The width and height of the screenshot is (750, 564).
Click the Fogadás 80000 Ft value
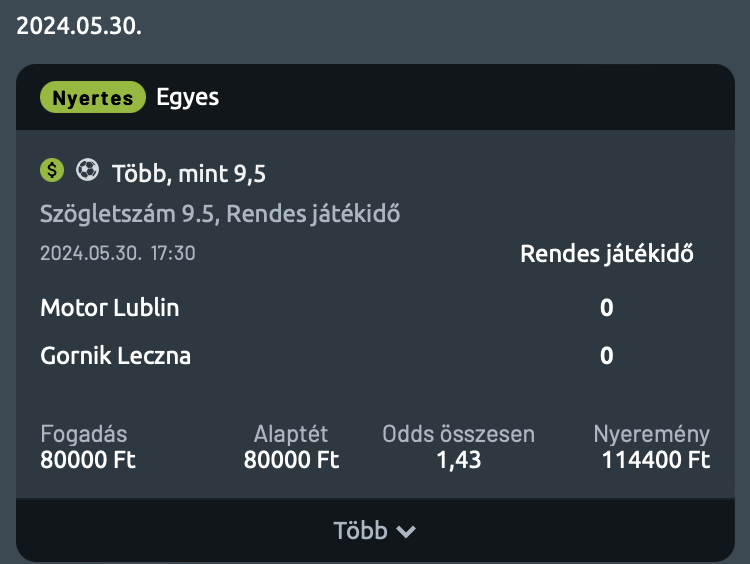pos(88,460)
